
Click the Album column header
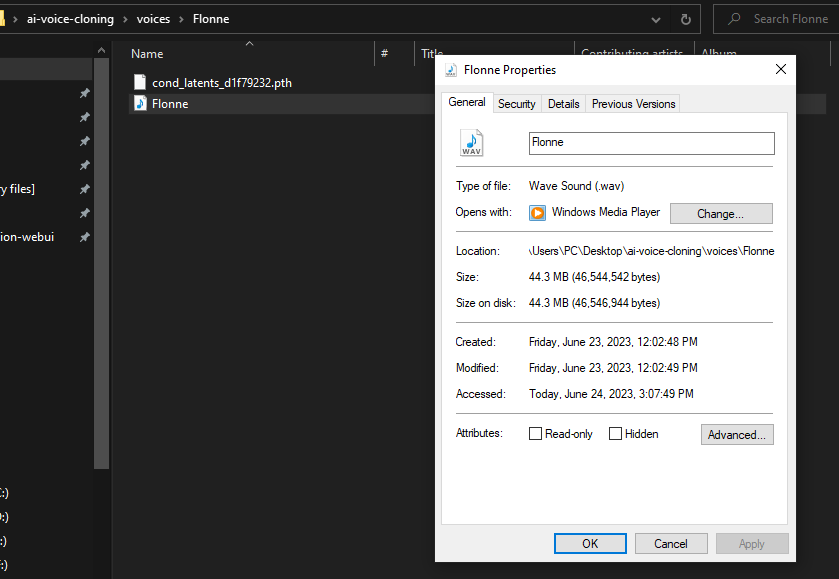coord(719,52)
